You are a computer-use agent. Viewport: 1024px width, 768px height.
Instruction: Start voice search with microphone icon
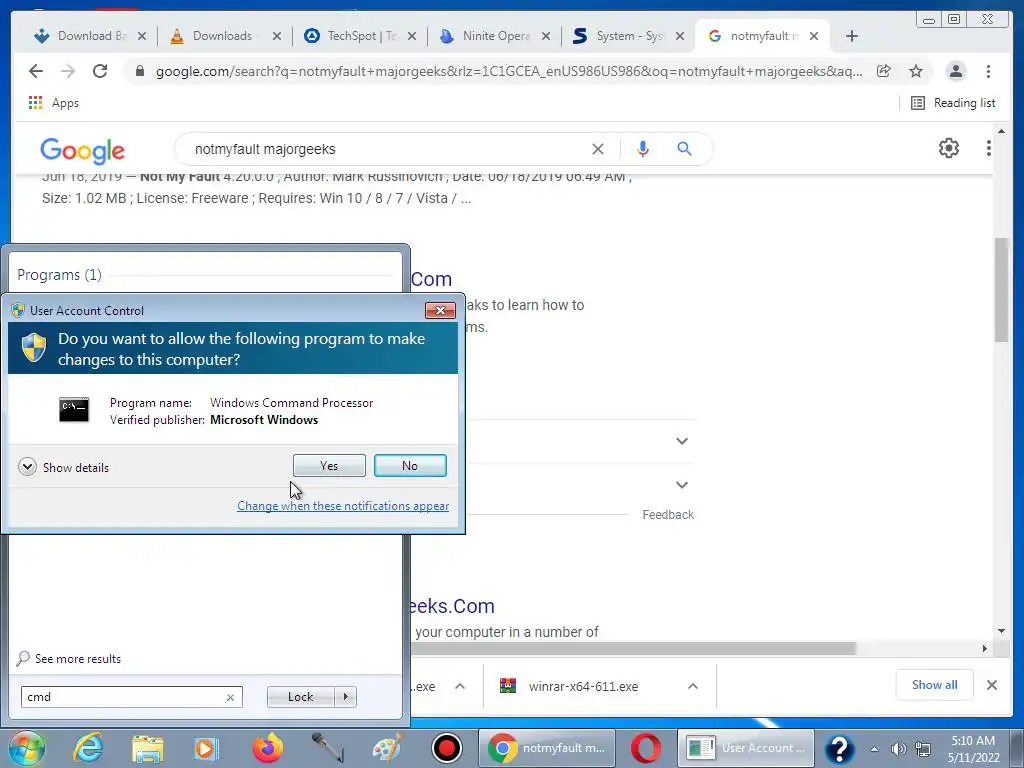[x=643, y=149]
